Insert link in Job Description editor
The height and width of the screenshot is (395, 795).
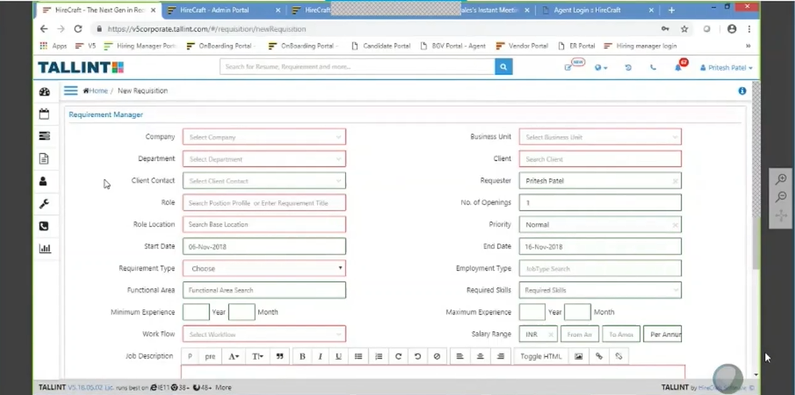[x=599, y=356]
